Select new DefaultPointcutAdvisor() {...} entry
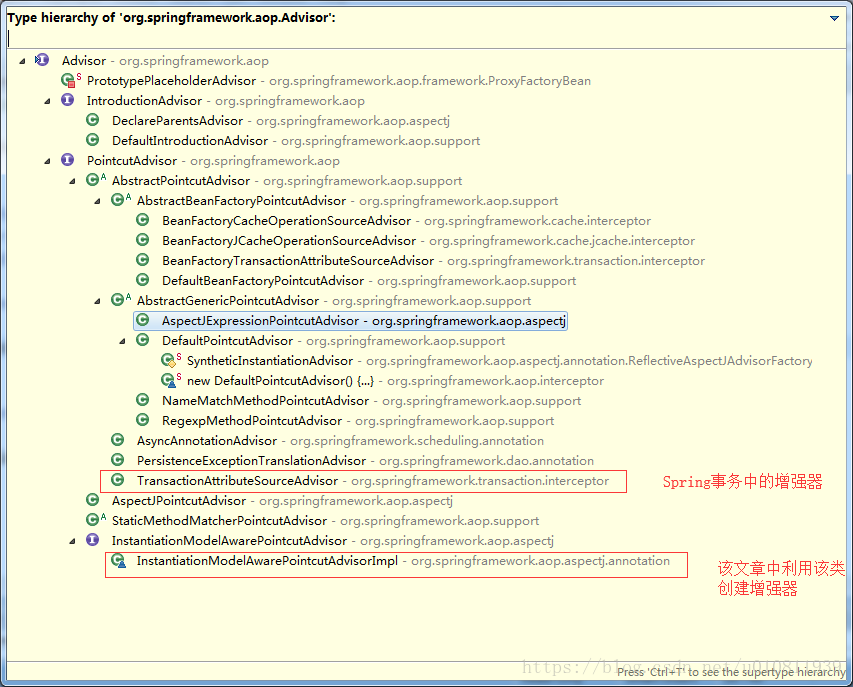This screenshot has width=853, height=687. coord(395,381)
